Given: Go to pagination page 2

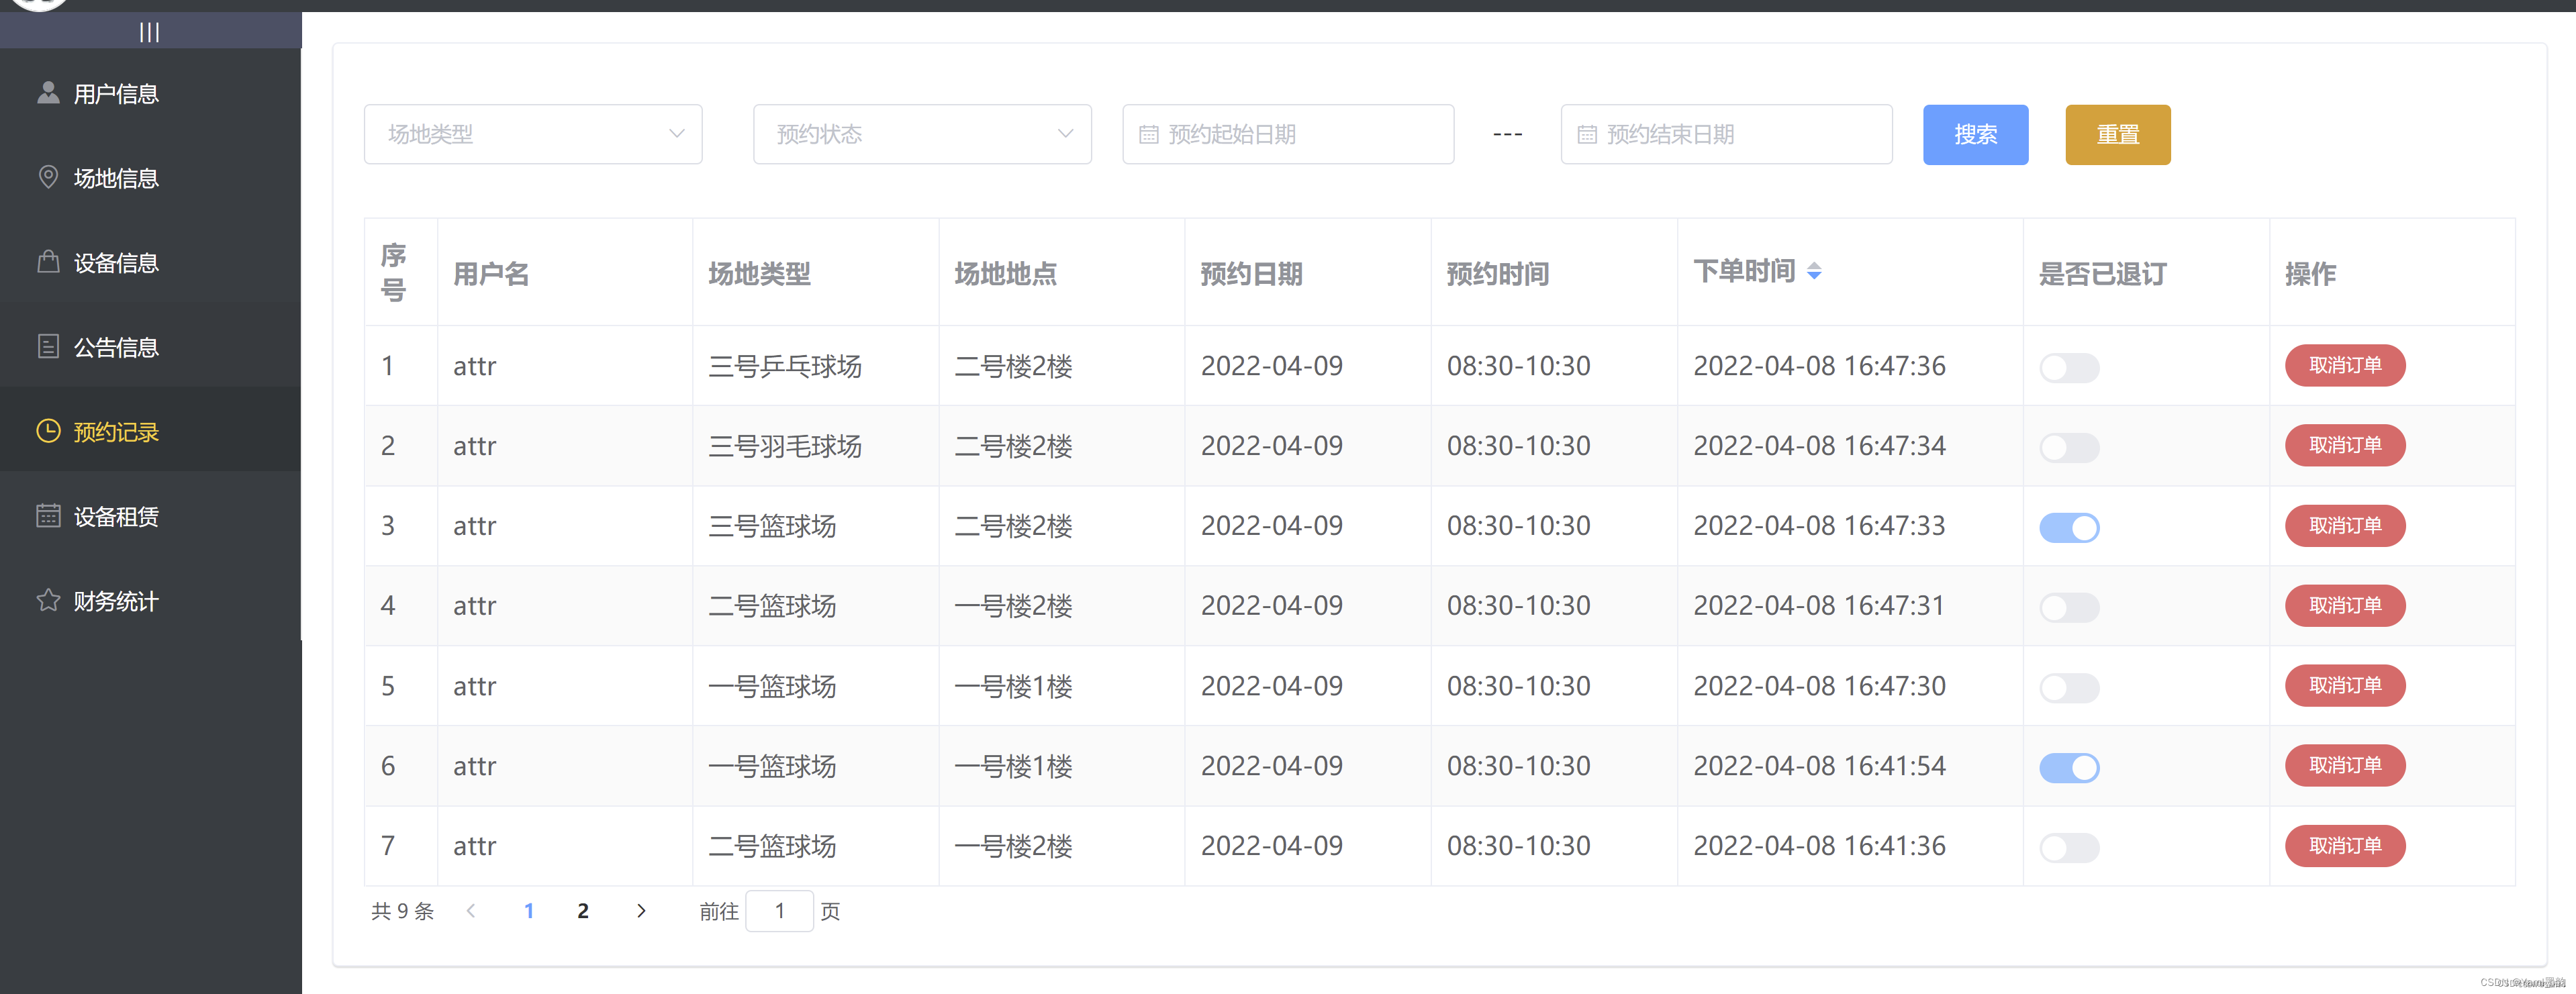Looking at the screenshot, I should pos(583,911).
